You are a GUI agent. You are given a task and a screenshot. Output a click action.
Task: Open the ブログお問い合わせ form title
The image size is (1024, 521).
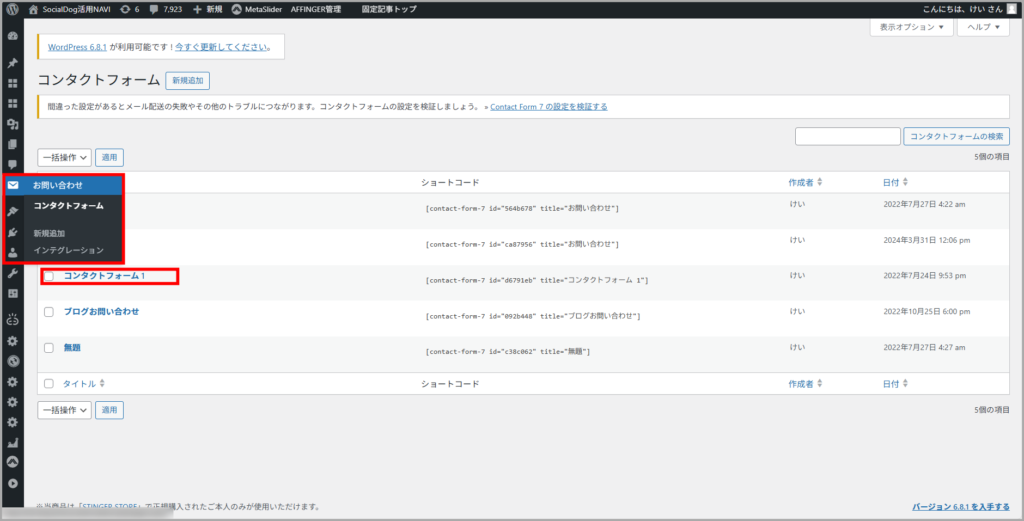coord(101,311)
